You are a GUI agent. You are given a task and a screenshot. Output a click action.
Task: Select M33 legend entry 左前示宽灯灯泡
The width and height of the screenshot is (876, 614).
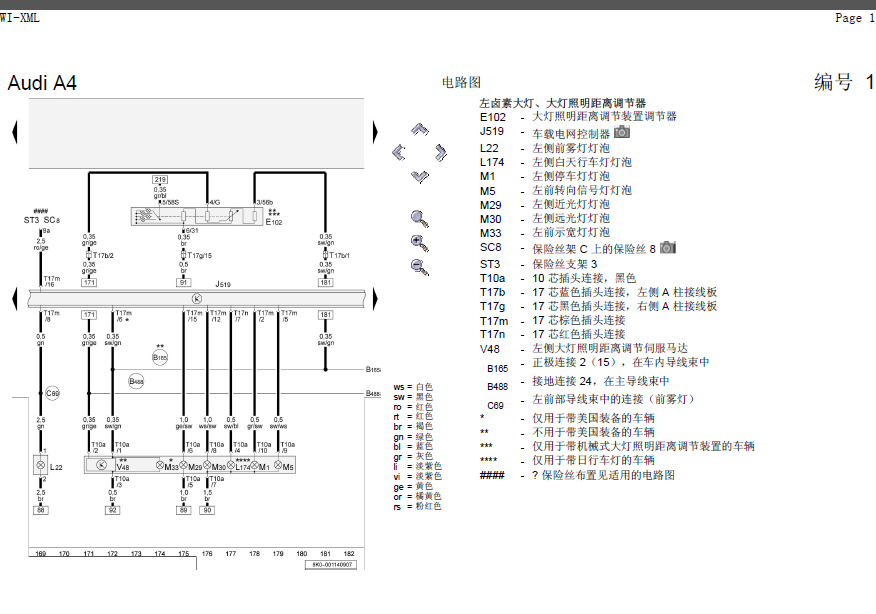coord(570,232)
